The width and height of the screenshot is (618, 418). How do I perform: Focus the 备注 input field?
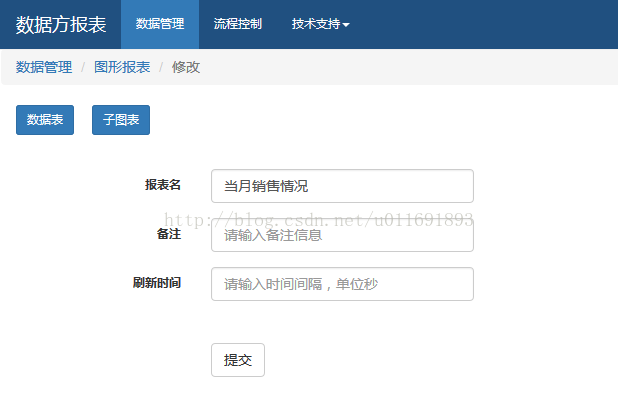342,235
